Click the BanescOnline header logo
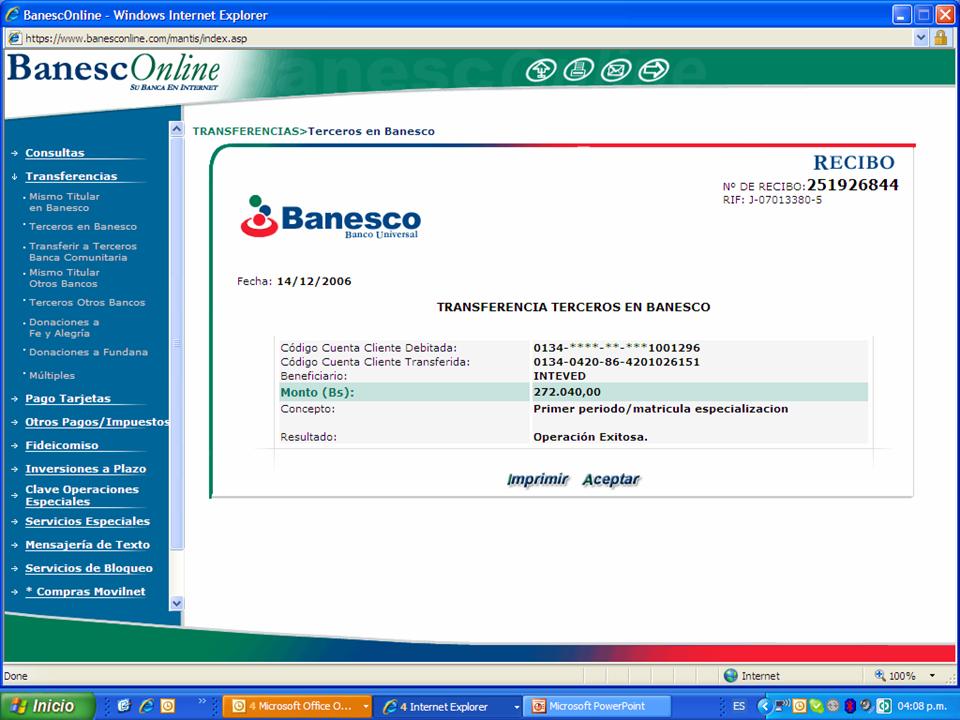 click(x=114, y=71)
